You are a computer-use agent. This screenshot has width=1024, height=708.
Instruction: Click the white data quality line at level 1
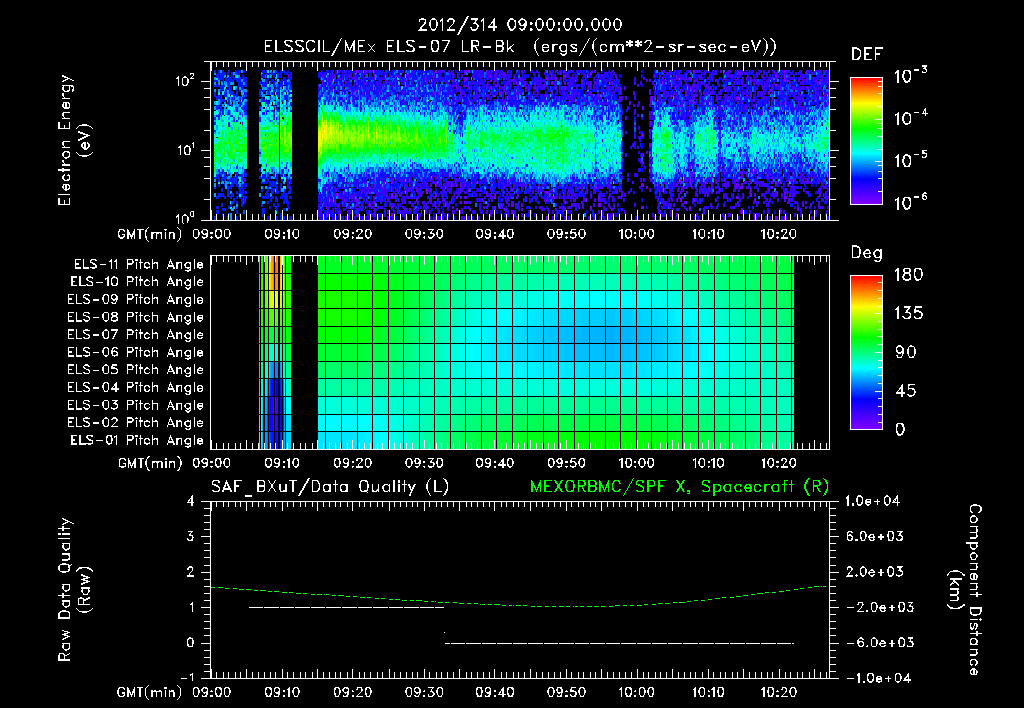pos(346,607)
